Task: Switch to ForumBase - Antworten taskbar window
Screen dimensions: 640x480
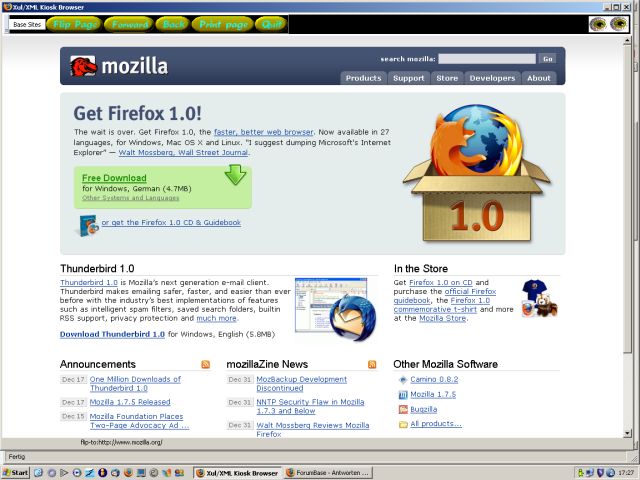Action: 328,473
